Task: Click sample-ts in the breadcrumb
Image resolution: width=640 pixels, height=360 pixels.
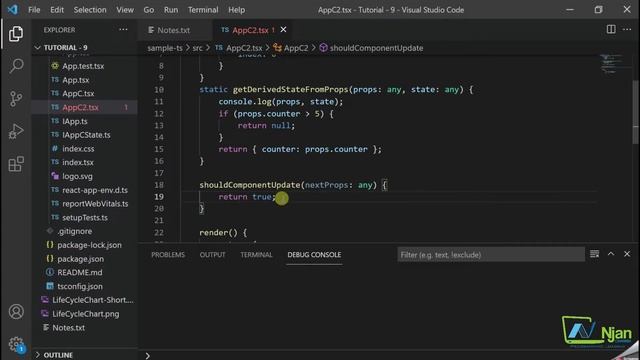Action: 165,48
